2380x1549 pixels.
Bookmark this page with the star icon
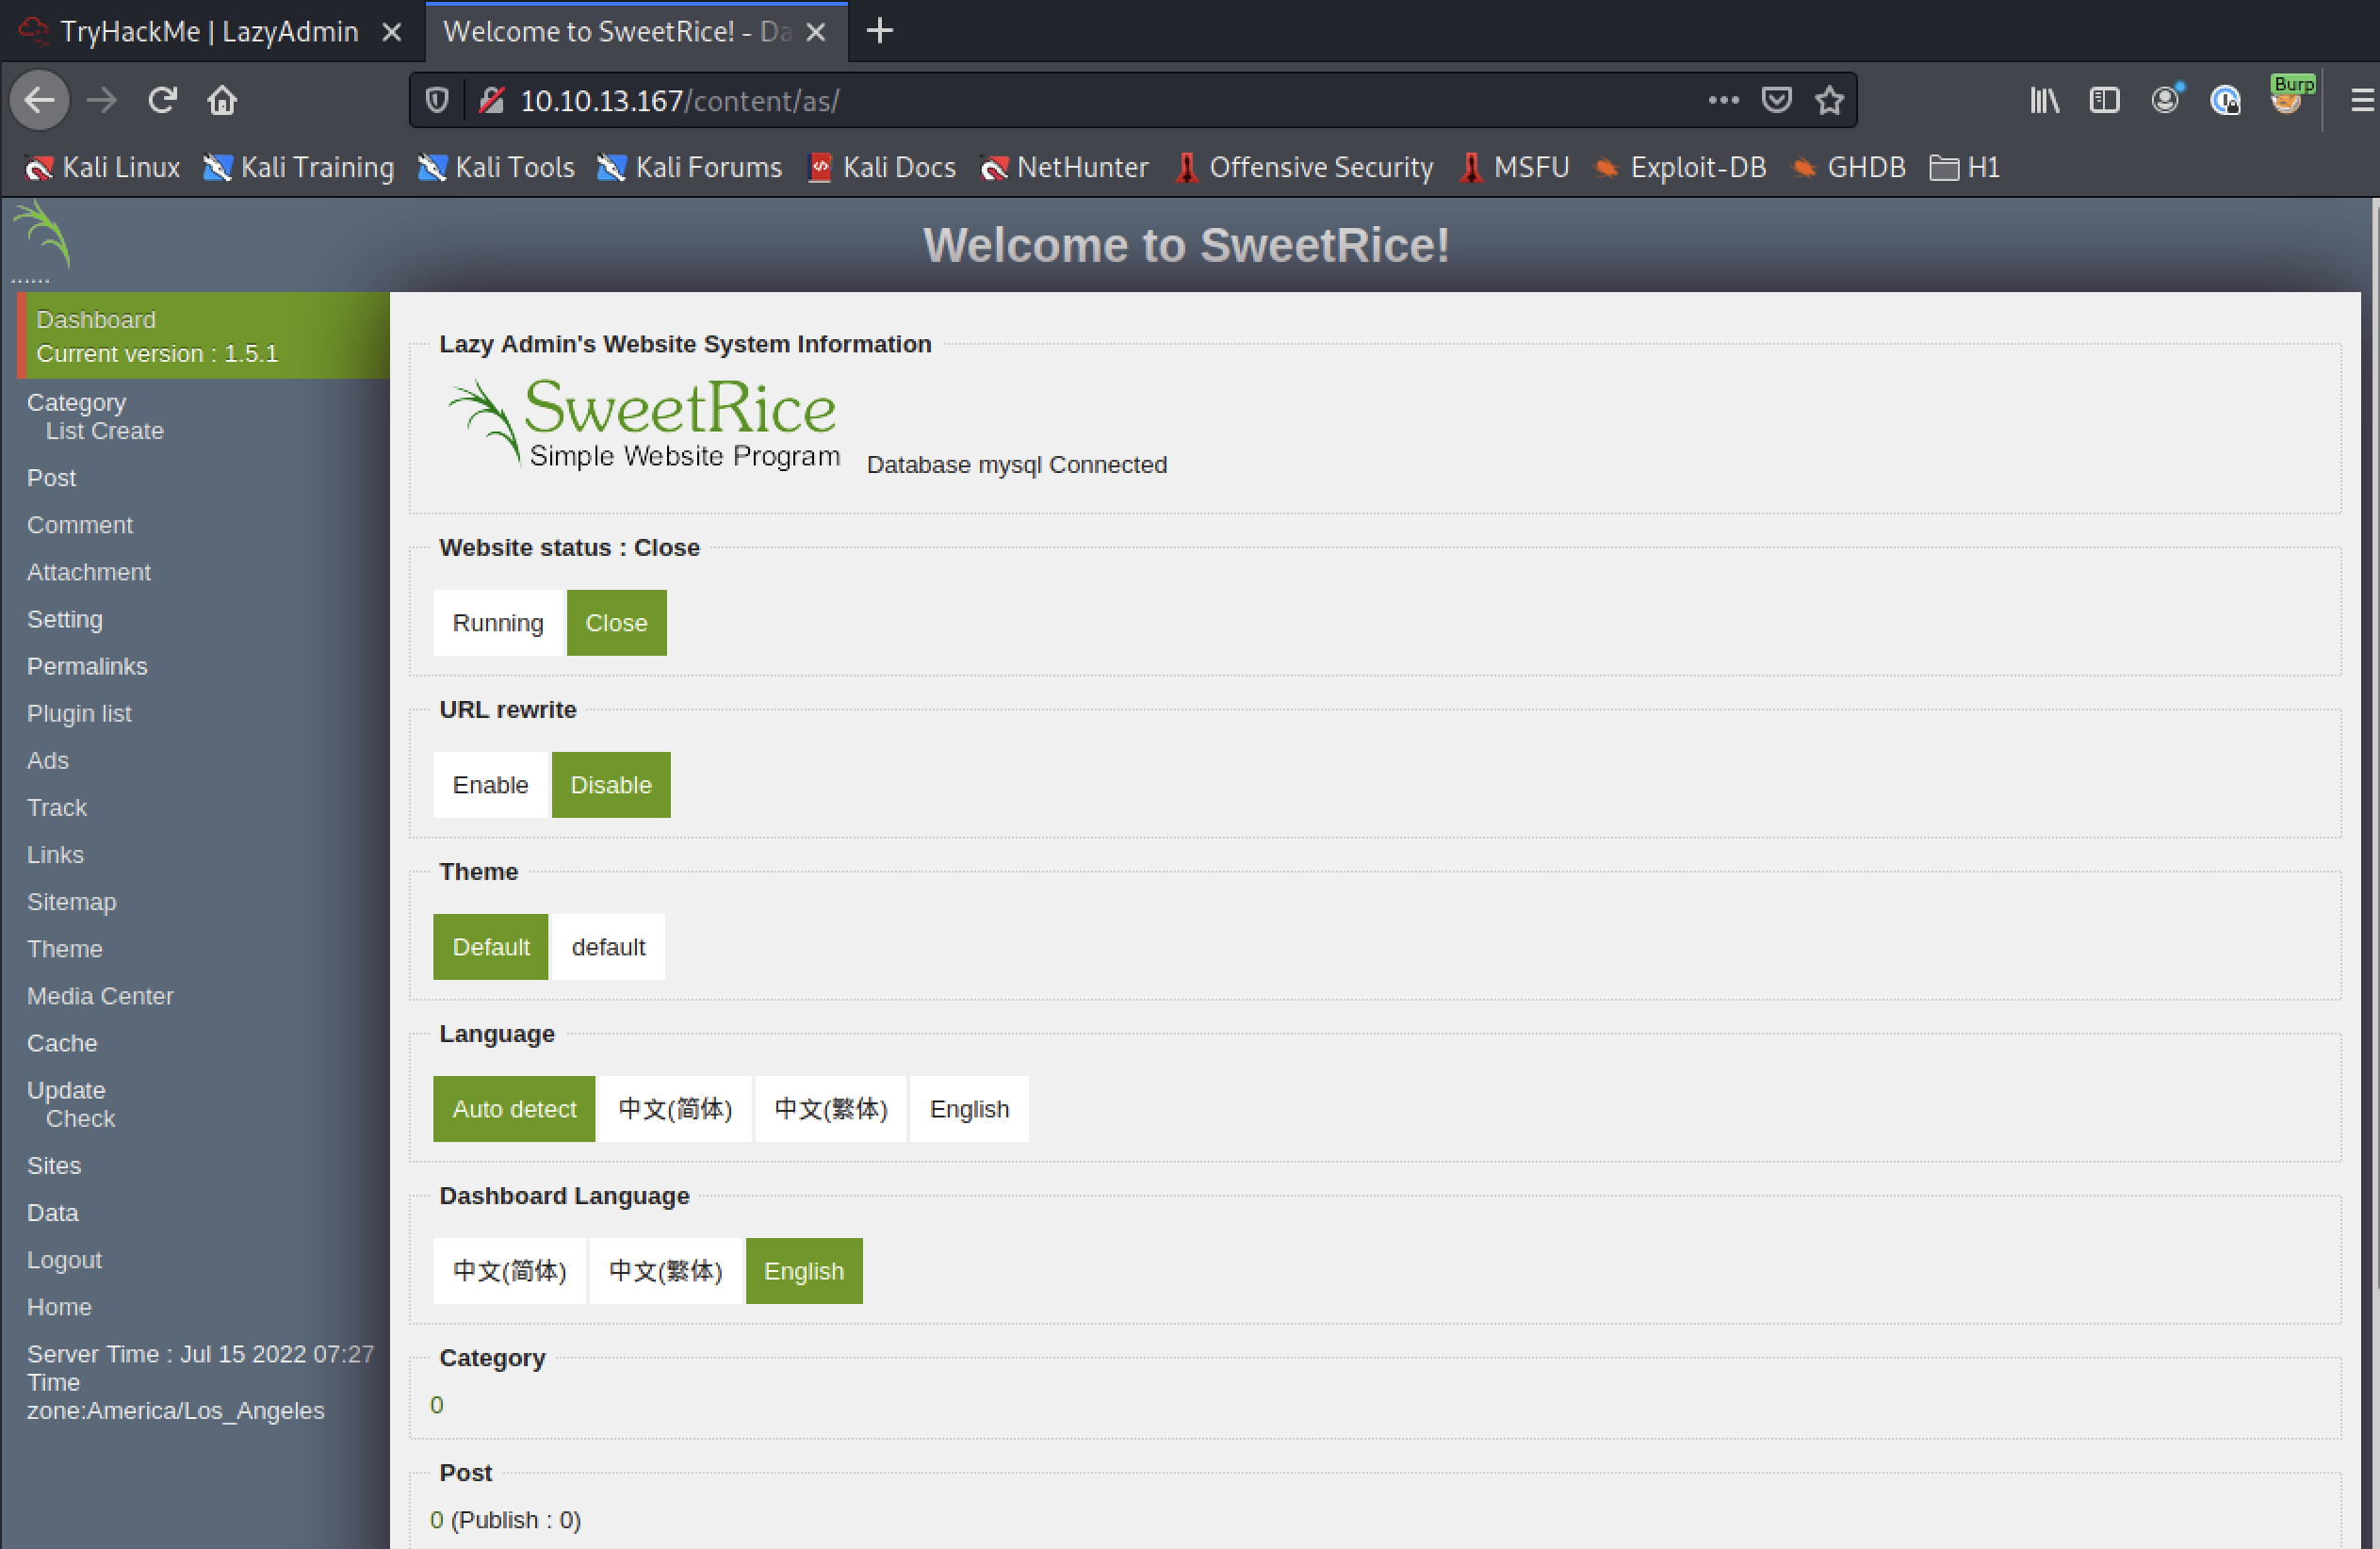point(1829,100)
